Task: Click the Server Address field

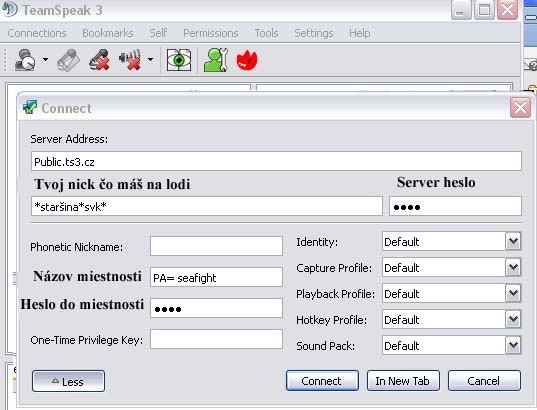Action: [x=276, y=161]
